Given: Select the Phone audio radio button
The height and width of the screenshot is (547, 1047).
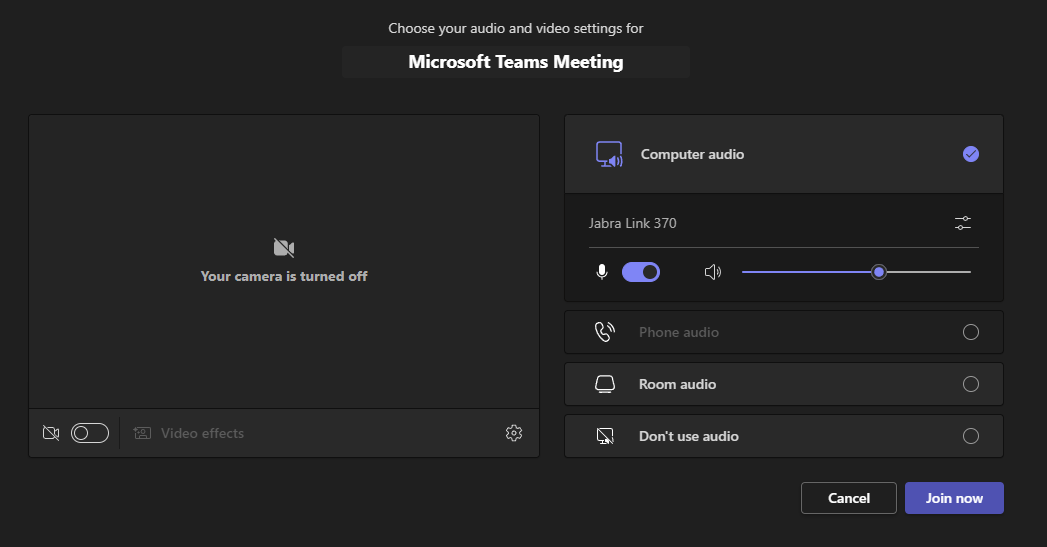Looking at the screenshot, I should (971, 332).
